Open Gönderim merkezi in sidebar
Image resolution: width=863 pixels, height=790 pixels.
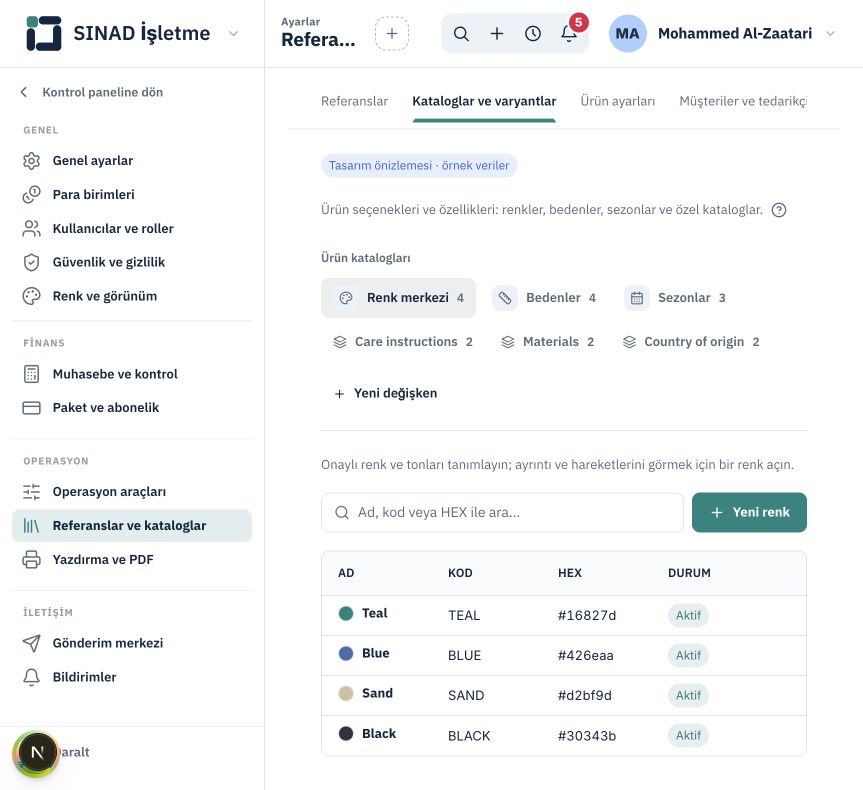132,643
